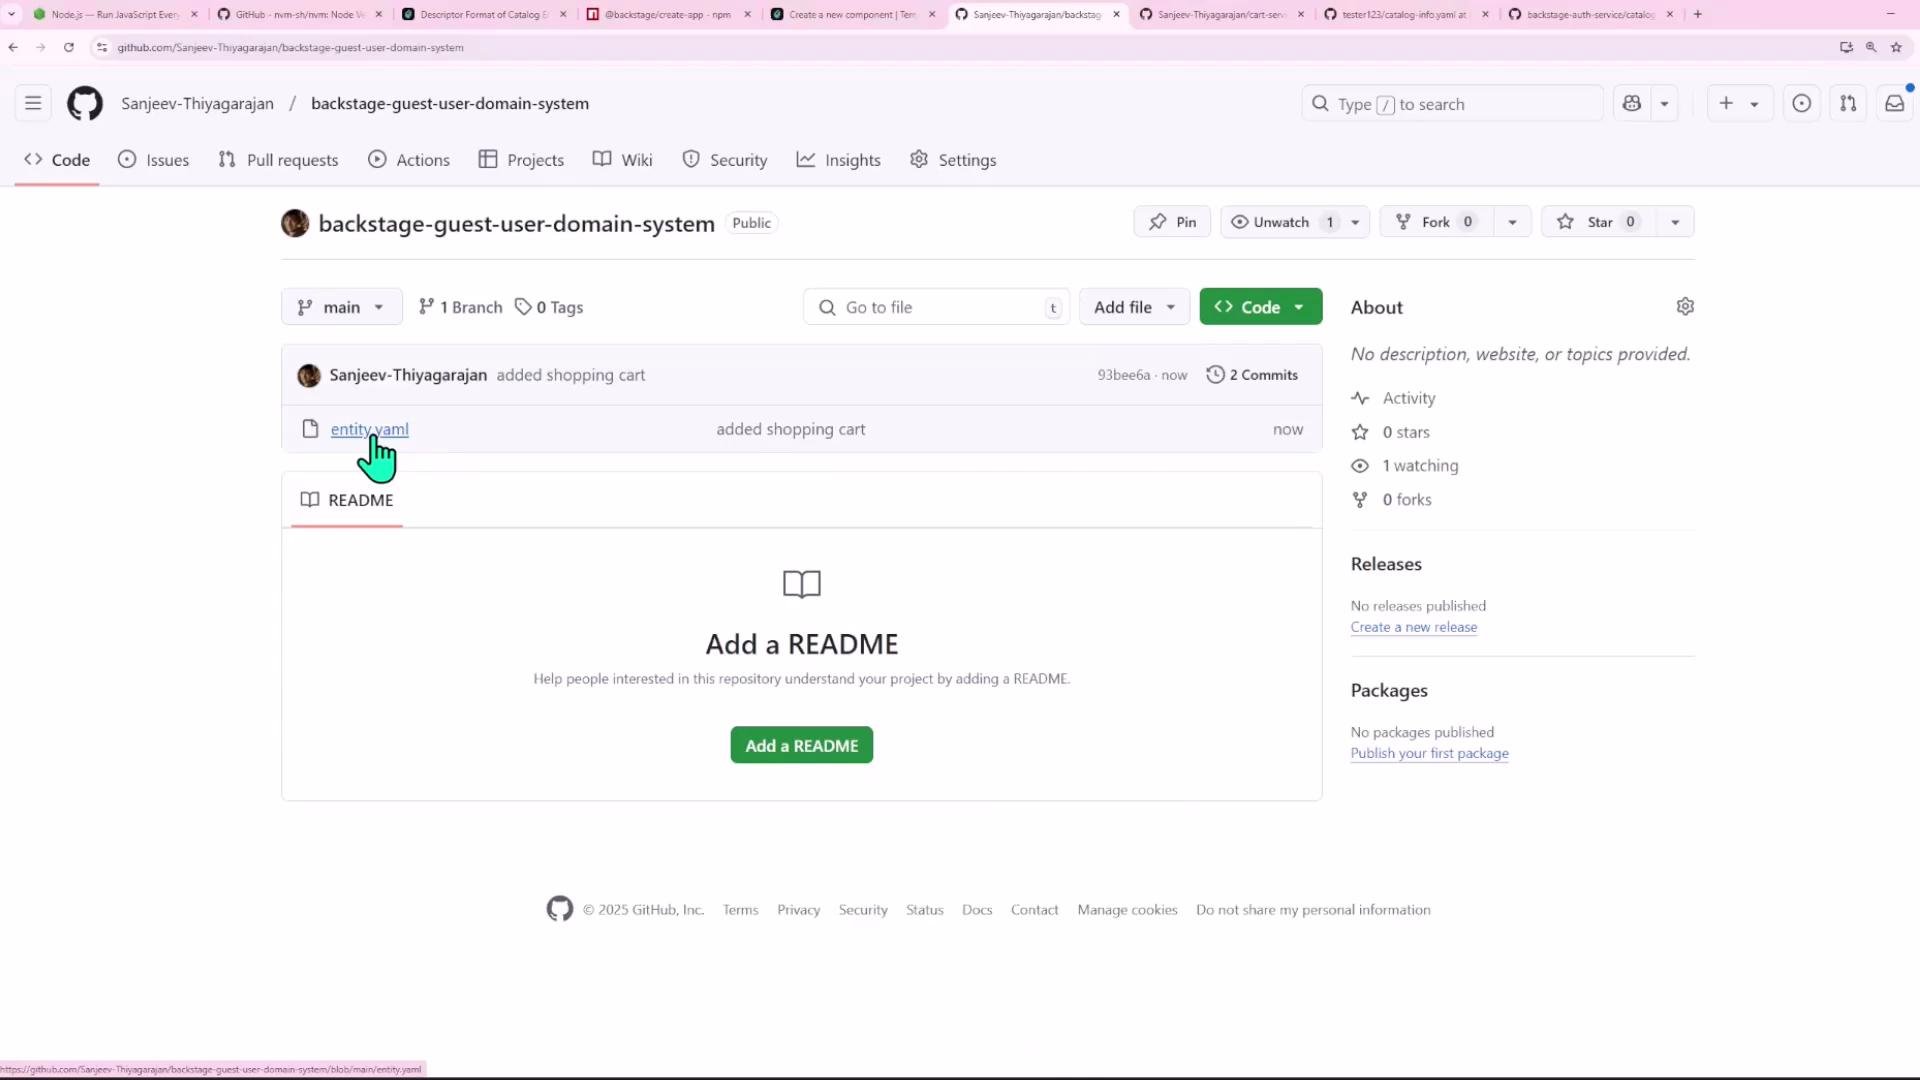
Task: View the 1 Branch link
Action: pyautogui.click(x=460, y=307)
